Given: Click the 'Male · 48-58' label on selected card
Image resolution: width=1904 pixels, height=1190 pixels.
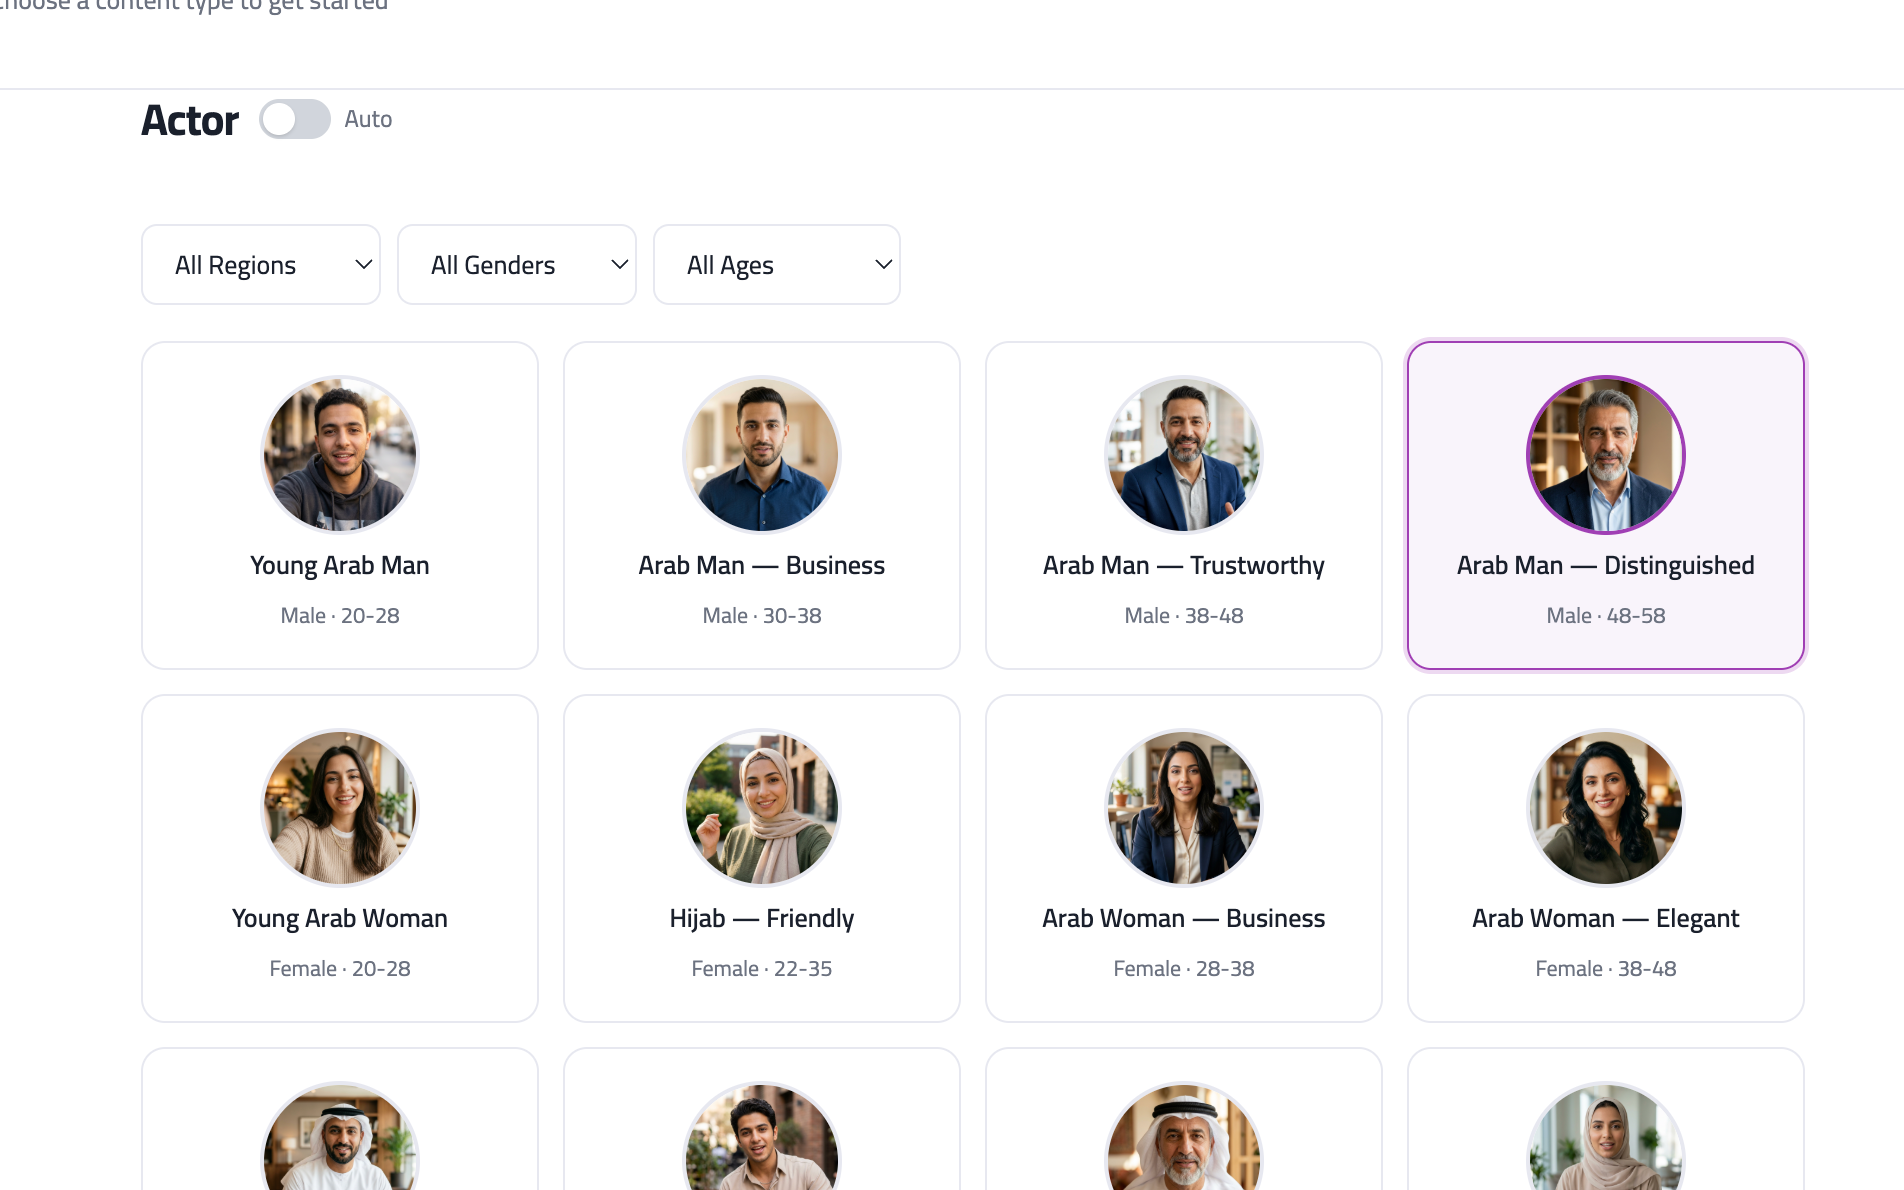Looking at the screenshot, I should click(x=1605, y=615).
